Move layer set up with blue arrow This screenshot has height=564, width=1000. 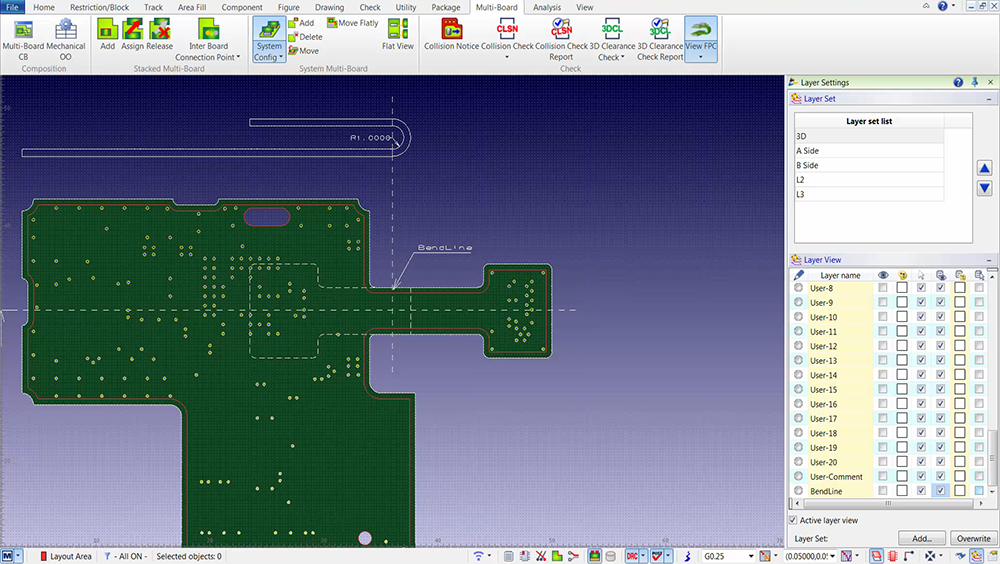pyautogui.click(x=984, y=169)
